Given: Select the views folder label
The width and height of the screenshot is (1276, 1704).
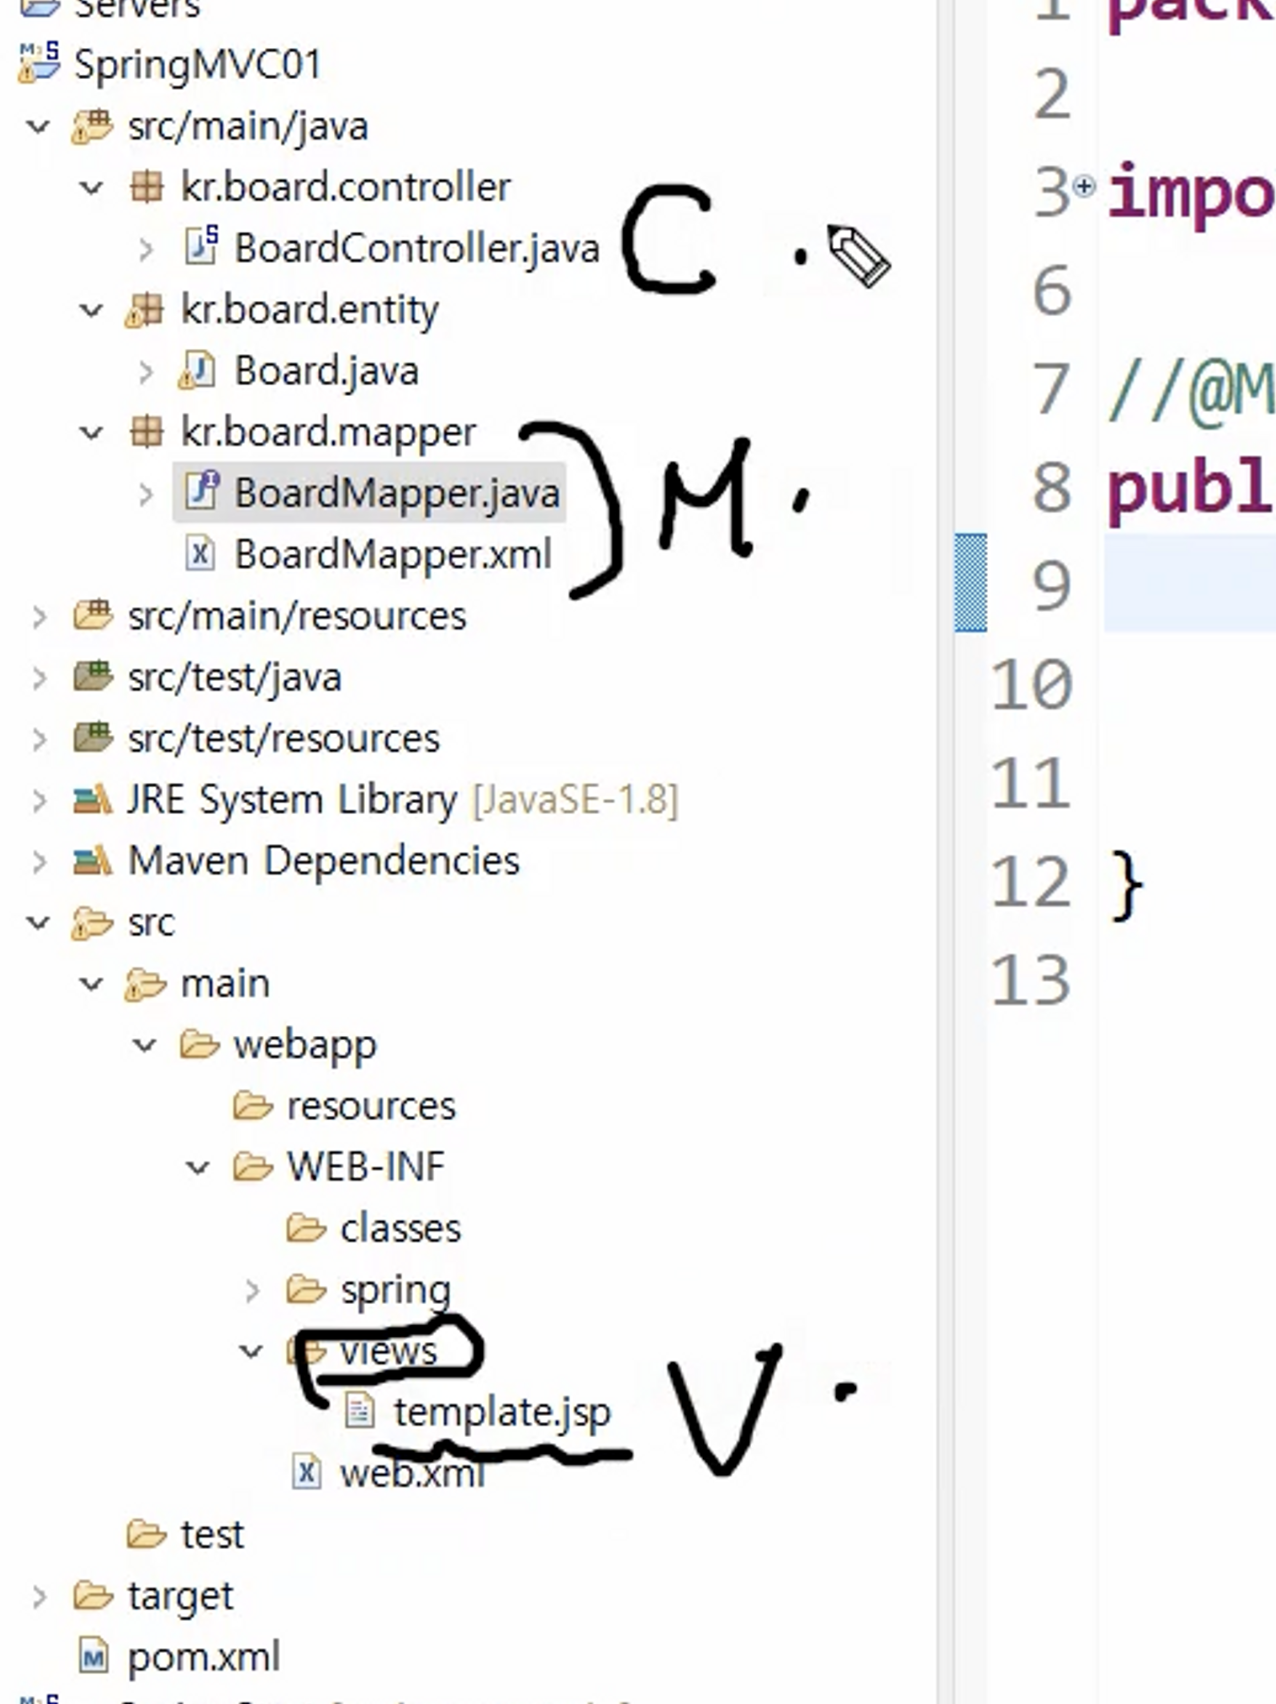Looking at the screenshot, I should (x=388, y=1352).
